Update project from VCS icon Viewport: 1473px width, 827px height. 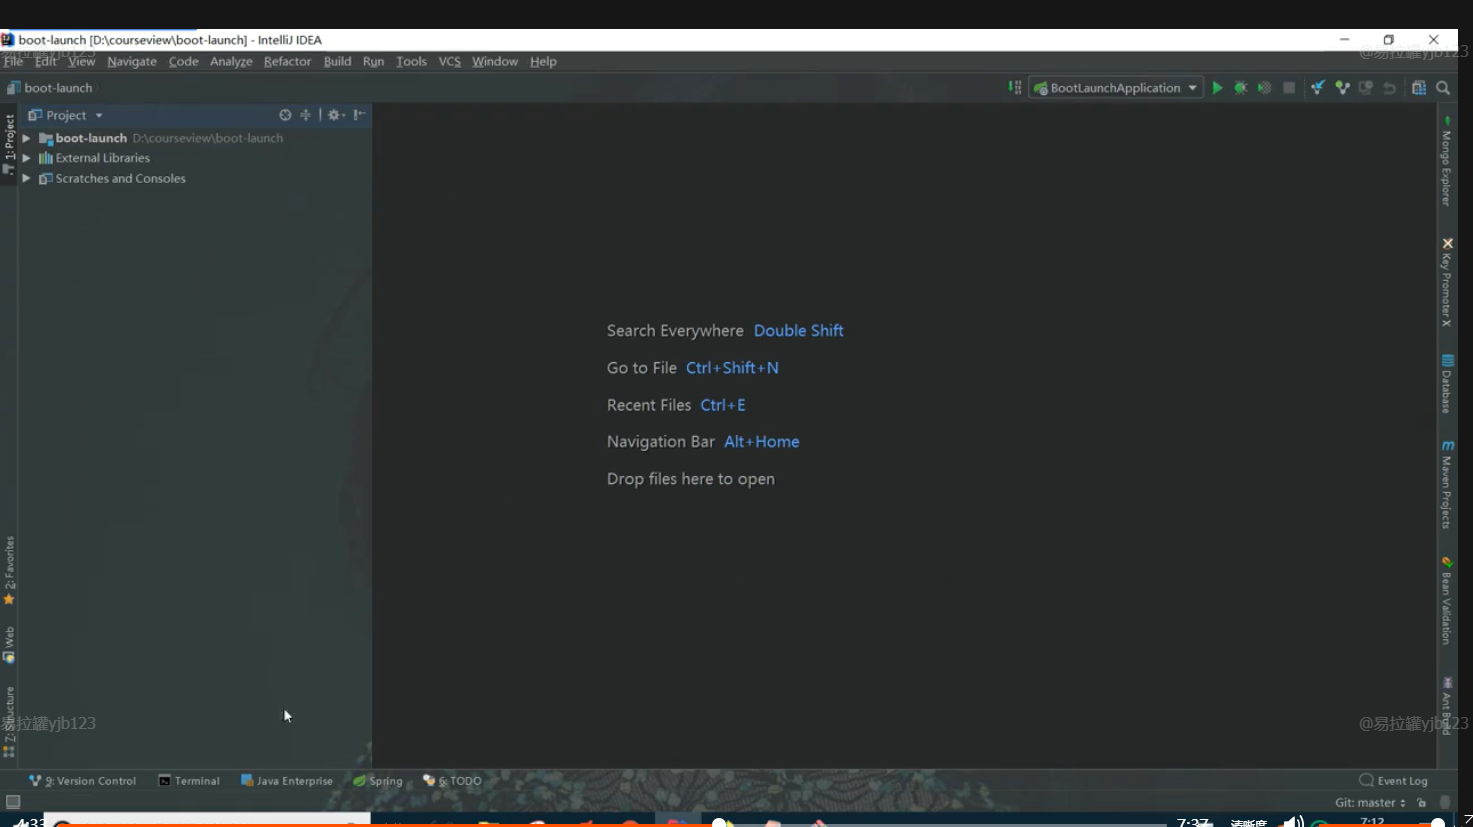click(1318, 88)
